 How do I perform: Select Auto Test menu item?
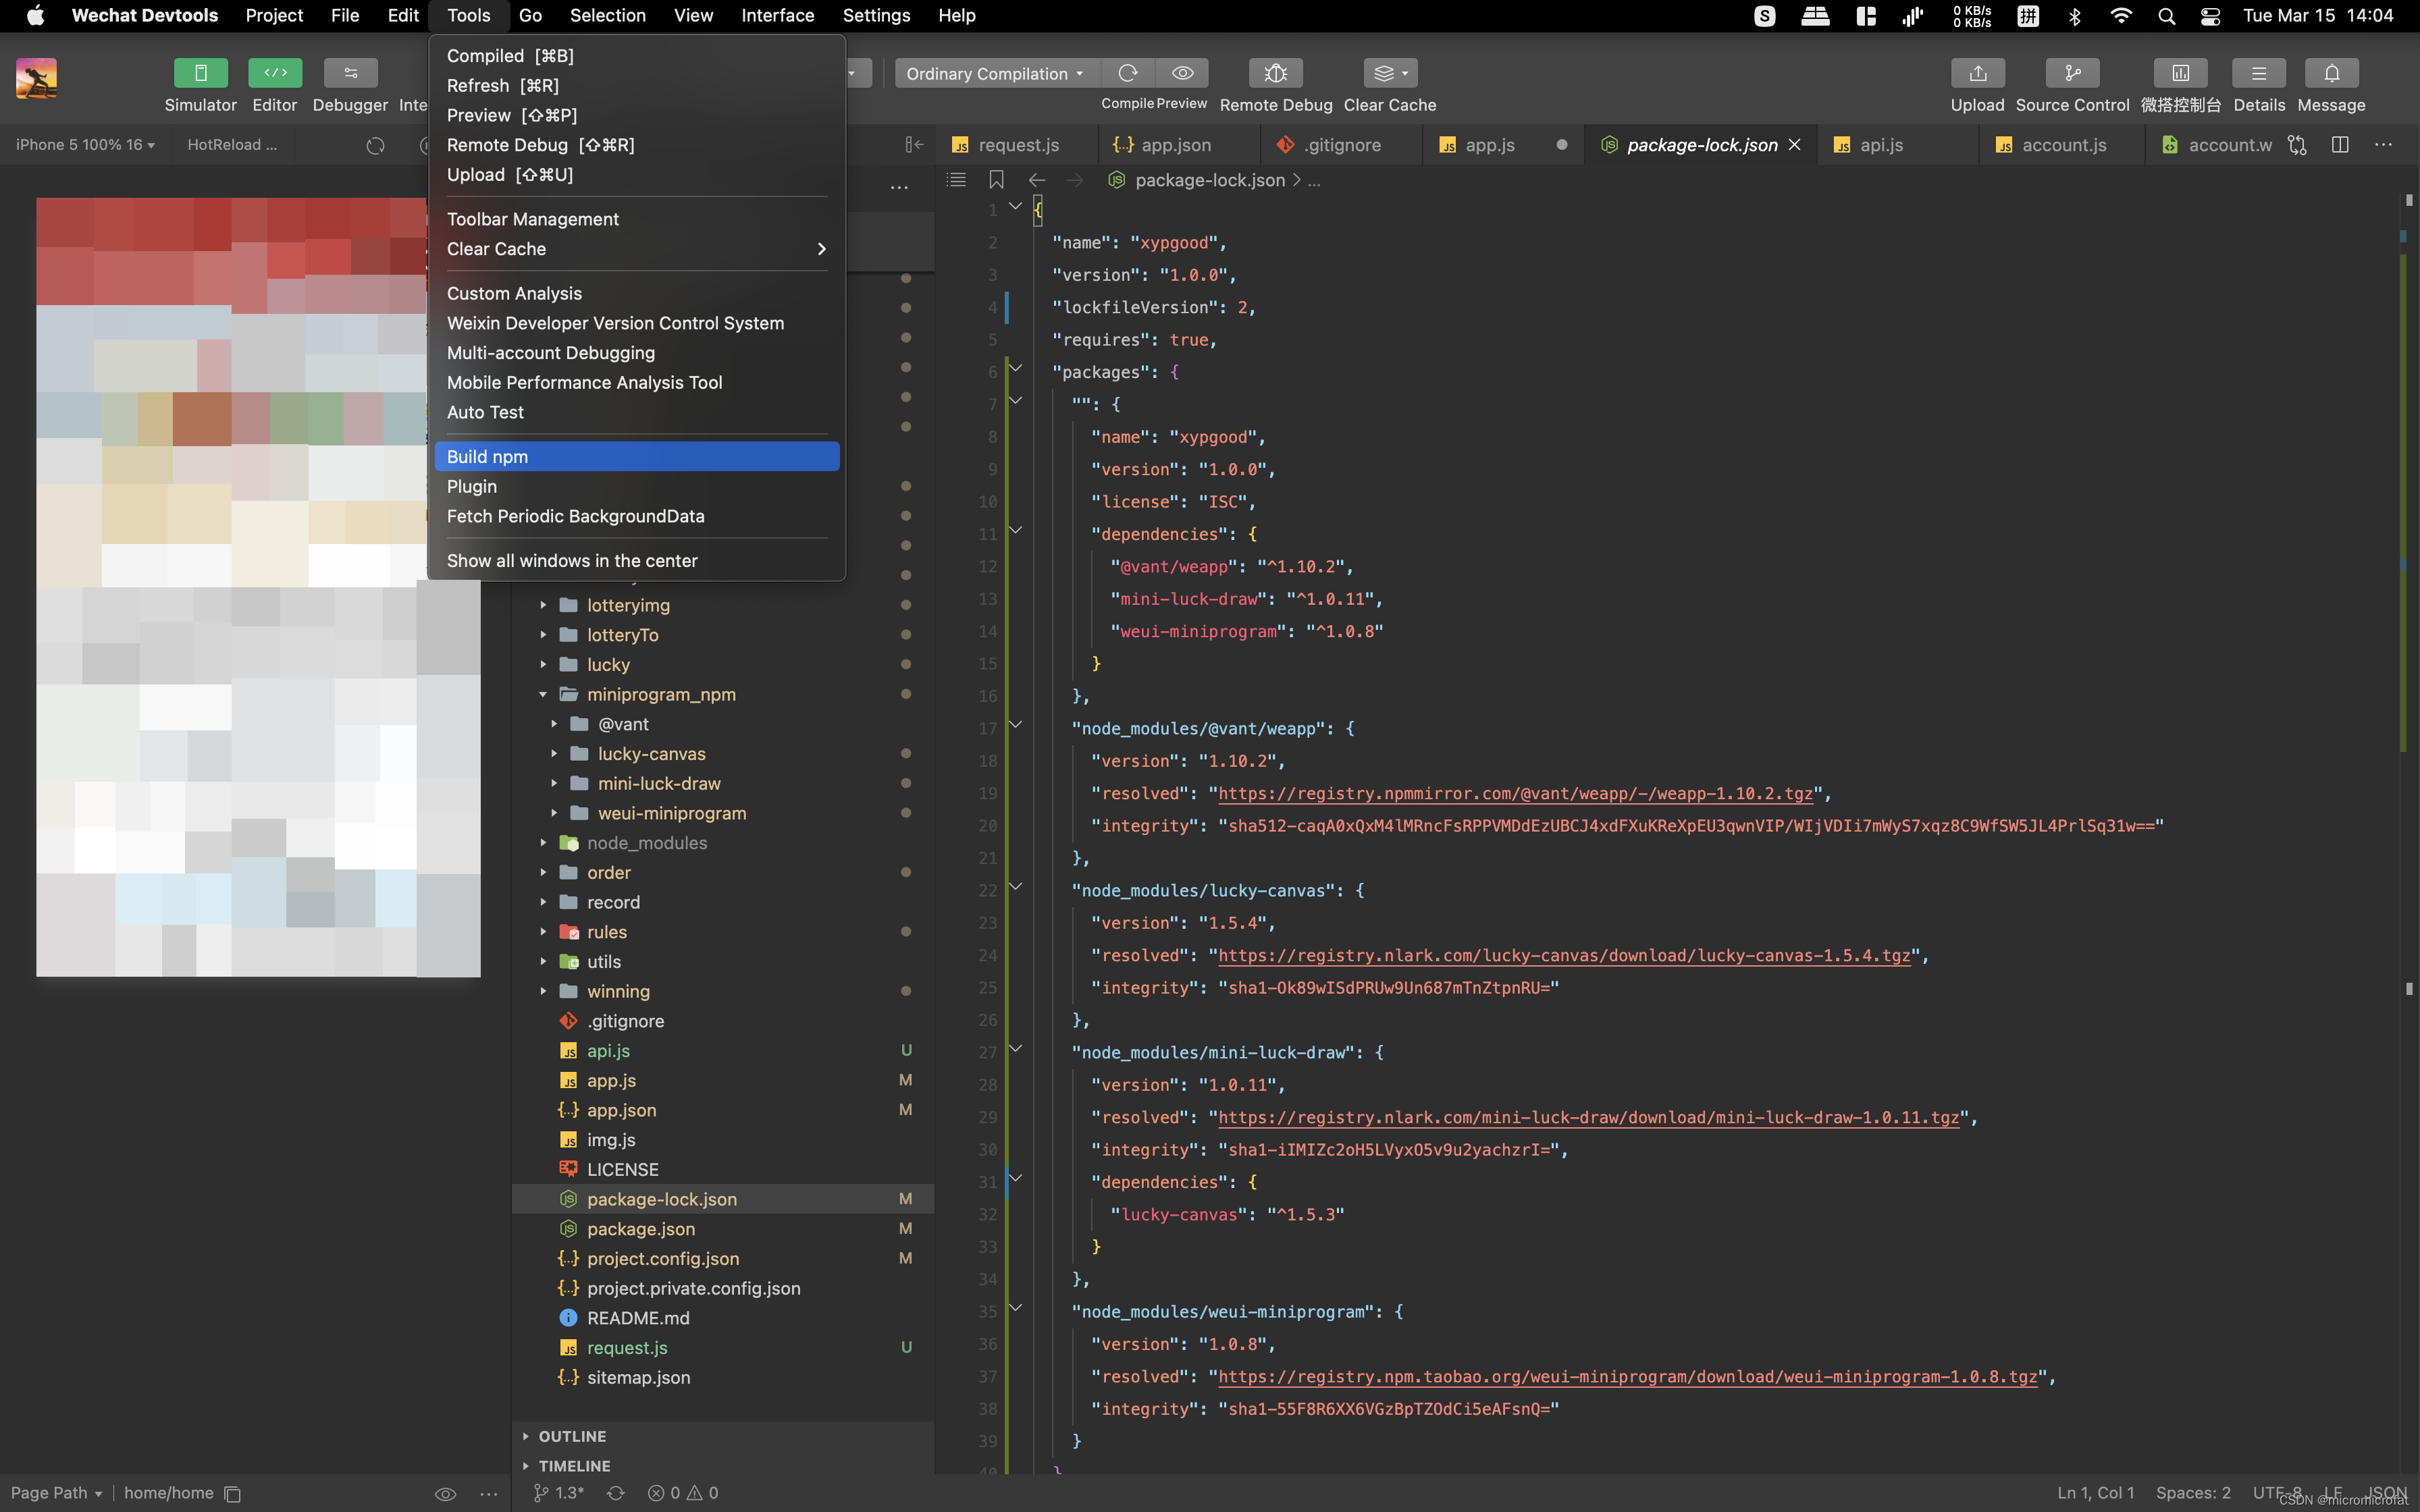click(x=637, y=412)
